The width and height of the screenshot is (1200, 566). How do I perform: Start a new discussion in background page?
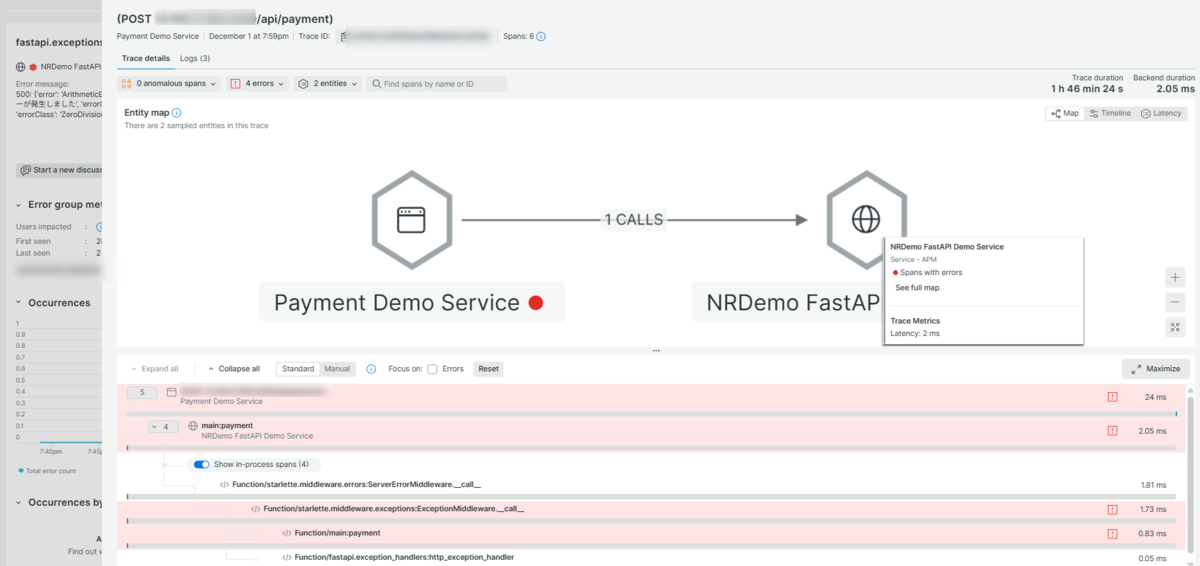(60, 170)
